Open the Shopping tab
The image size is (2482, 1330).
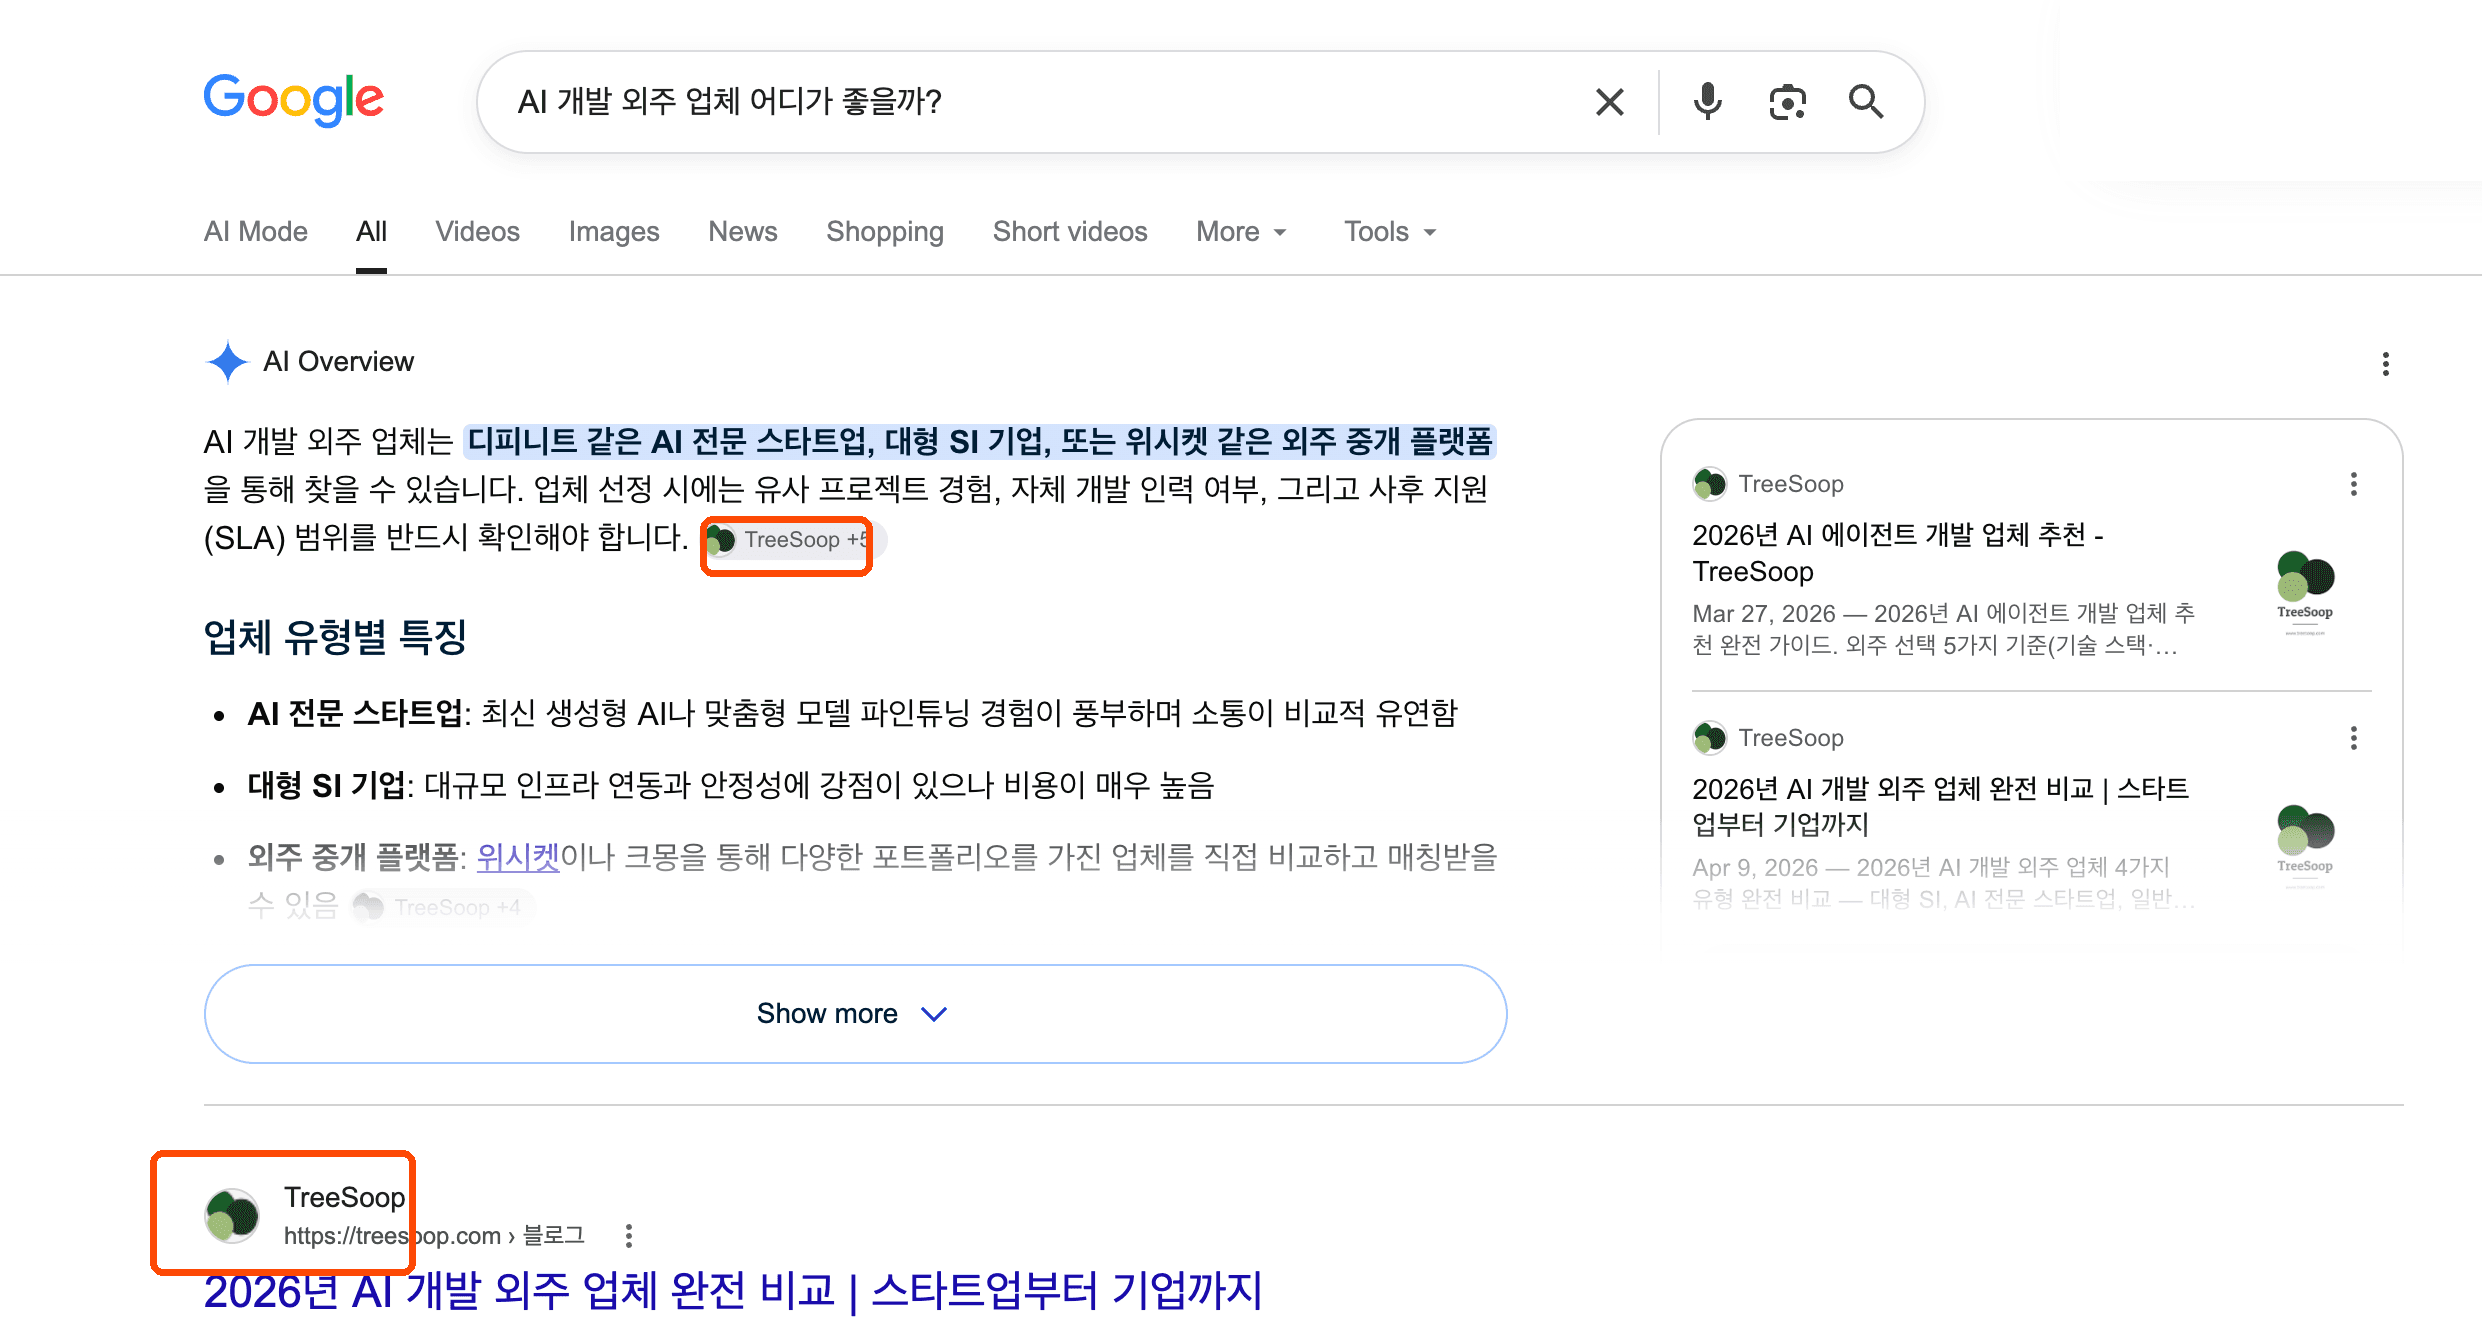[x=885, y=232]
